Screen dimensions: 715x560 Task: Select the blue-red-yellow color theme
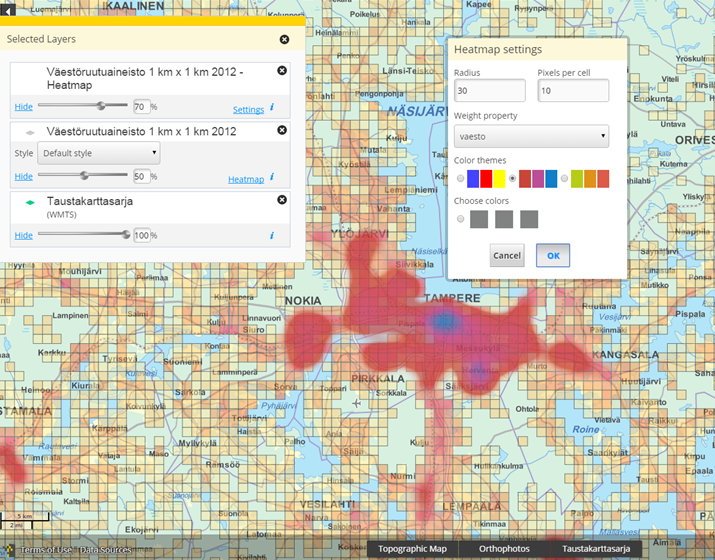click(460, 179)
